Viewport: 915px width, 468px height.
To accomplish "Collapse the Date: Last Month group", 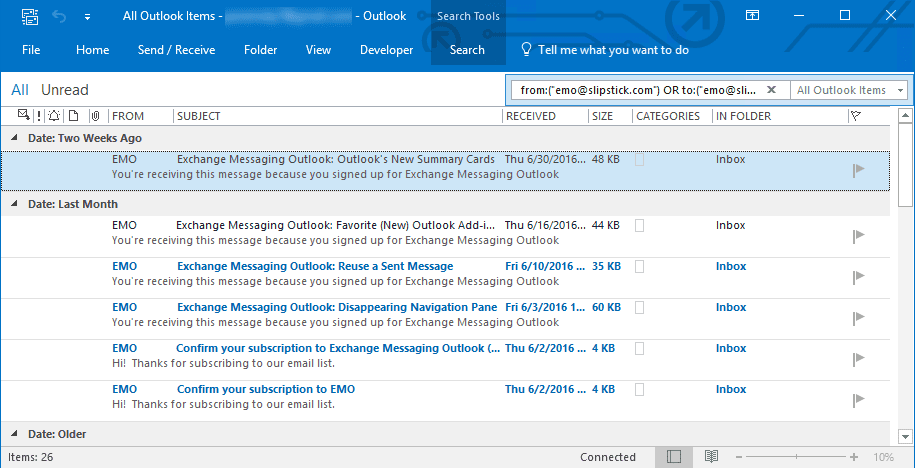I will click(14, 204).
